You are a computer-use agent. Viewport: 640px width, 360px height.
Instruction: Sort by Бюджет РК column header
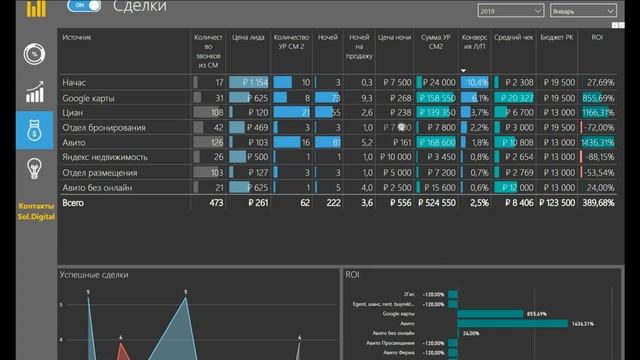point(557,38)
